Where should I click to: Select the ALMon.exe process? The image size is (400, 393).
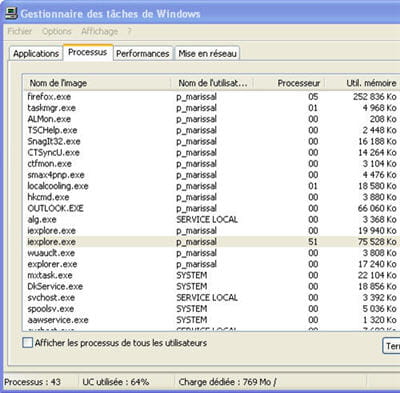coord(211,119)
